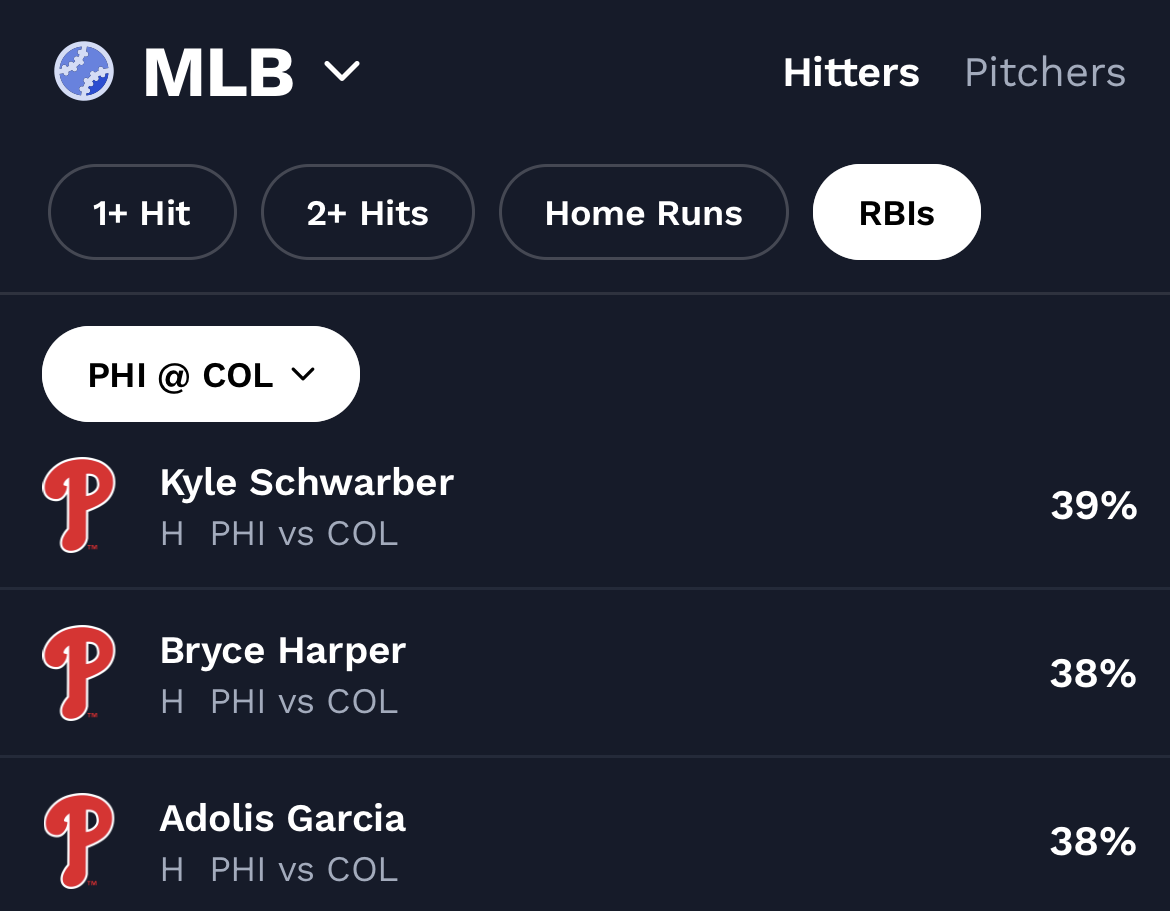The height and width of the screenshot is (911, 1170).
Task: Open Bryce Harper's player name link
Action: pyautogui.click(x=283, y=650)
